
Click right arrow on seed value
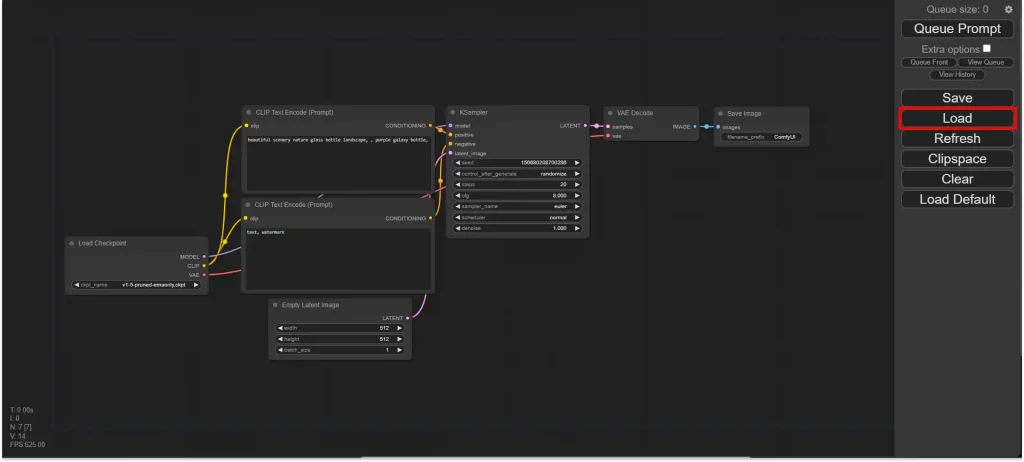(x=577, y=162)
